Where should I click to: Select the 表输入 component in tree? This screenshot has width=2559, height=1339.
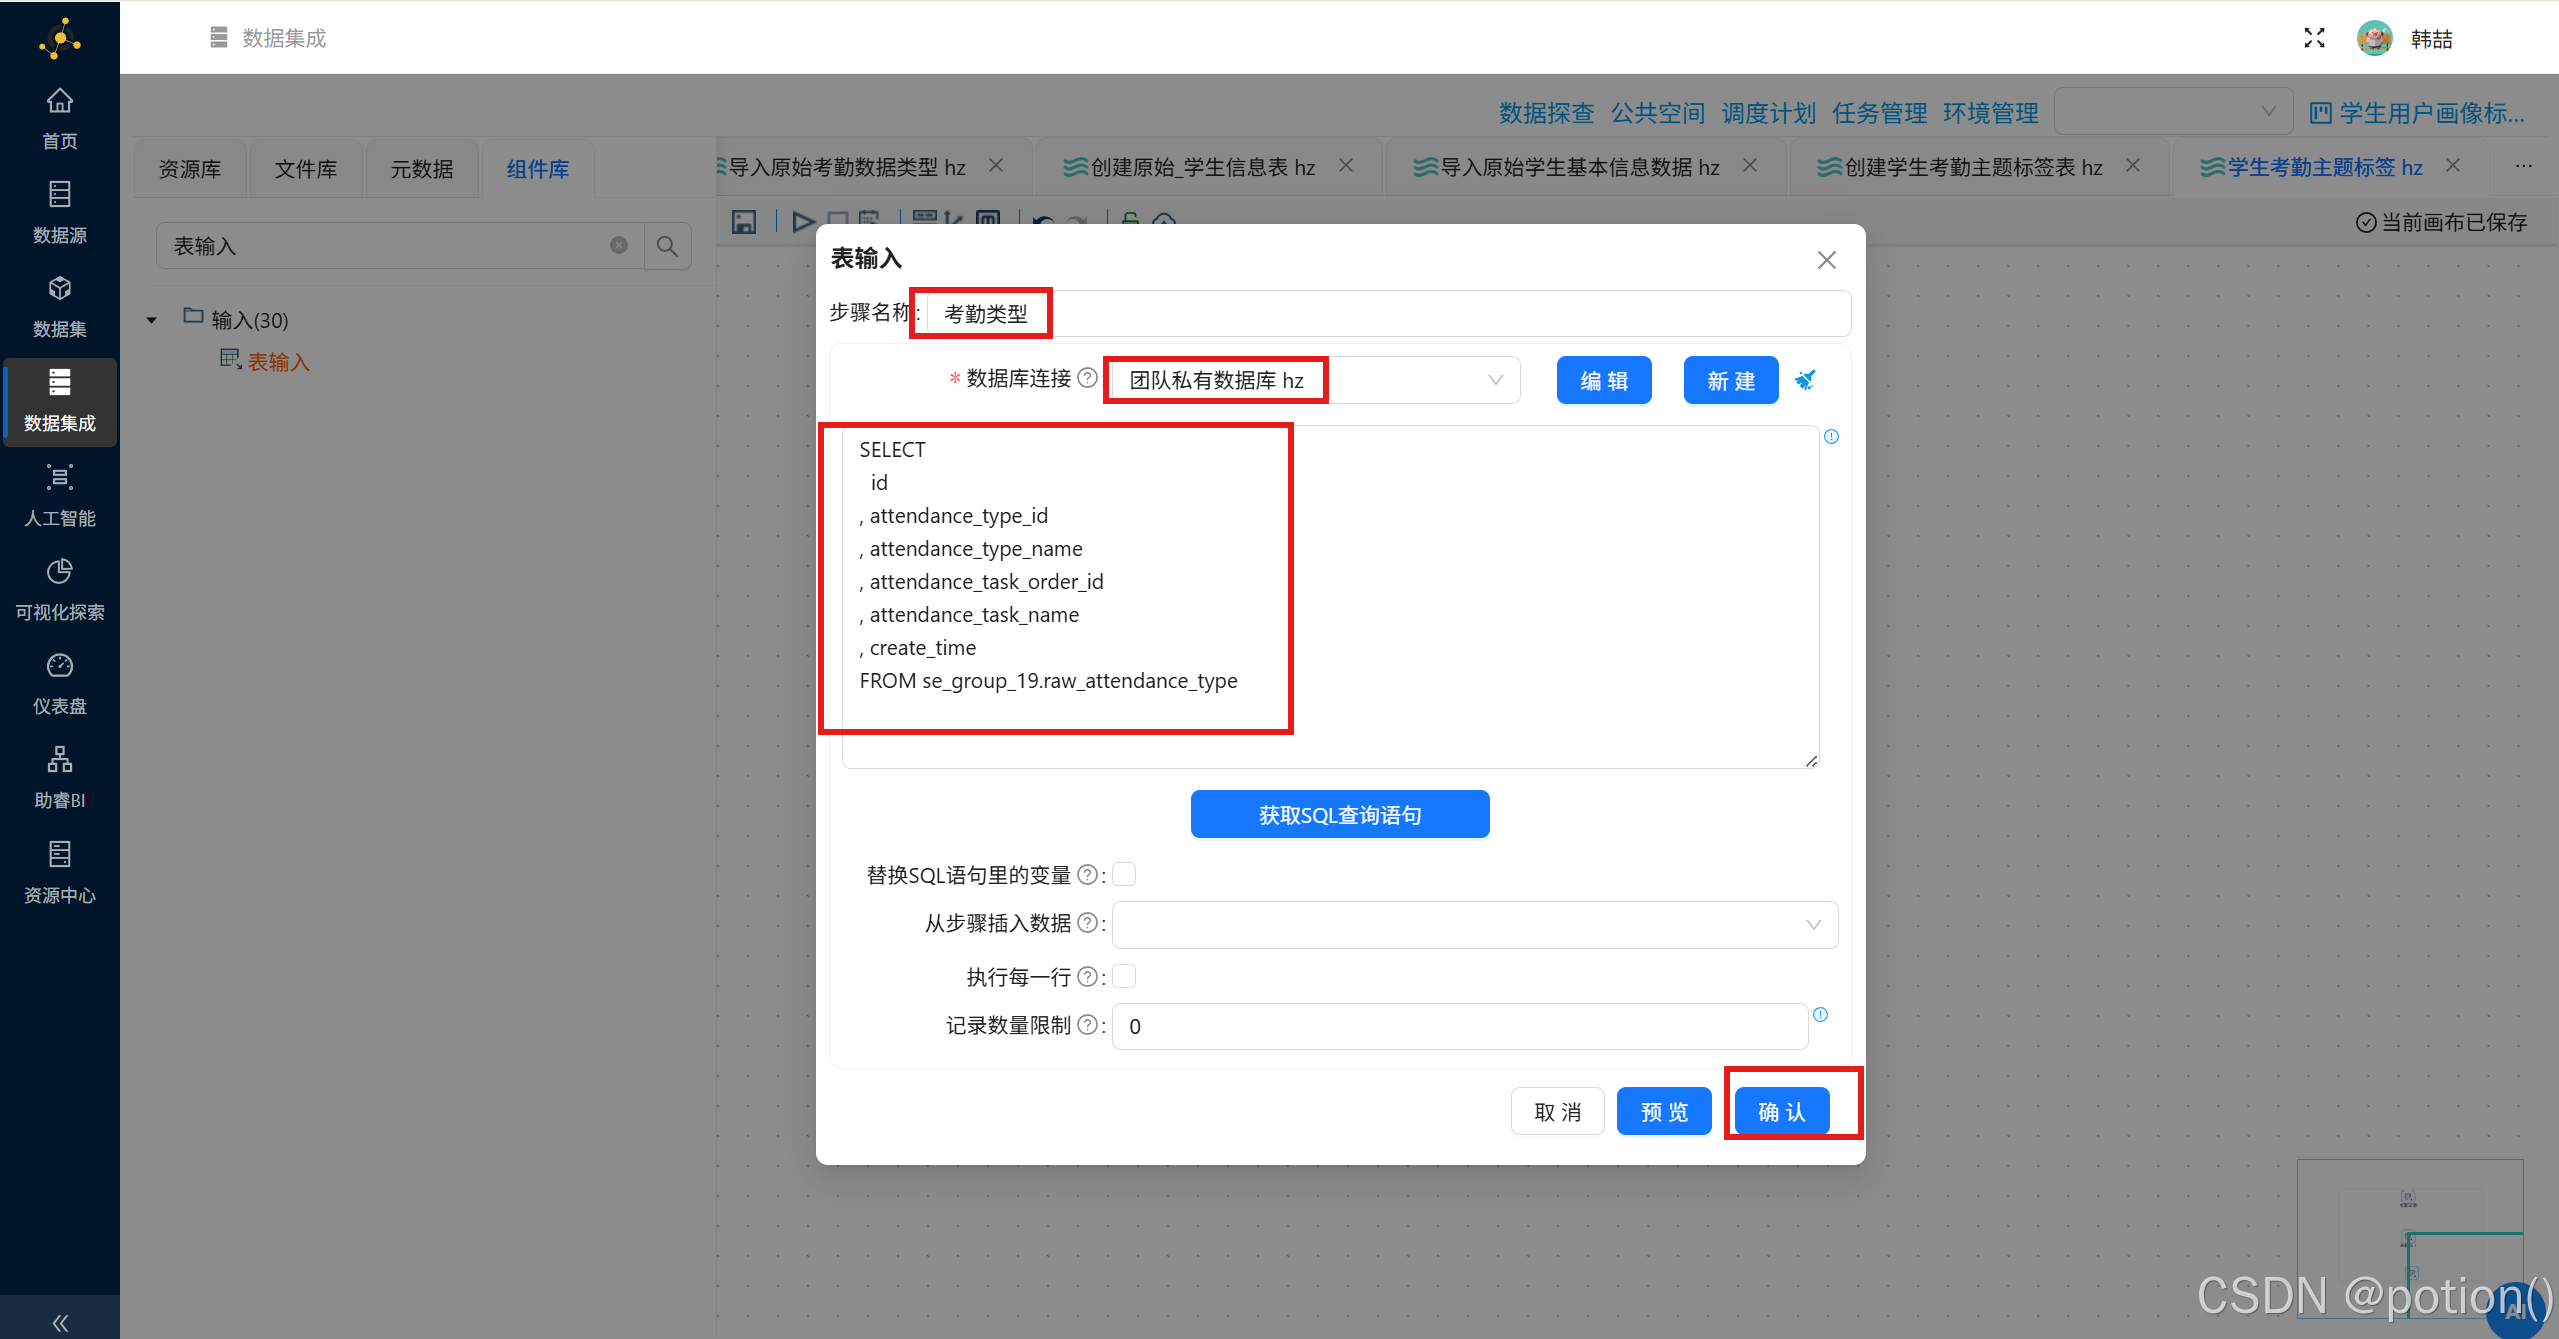[265, 361]
